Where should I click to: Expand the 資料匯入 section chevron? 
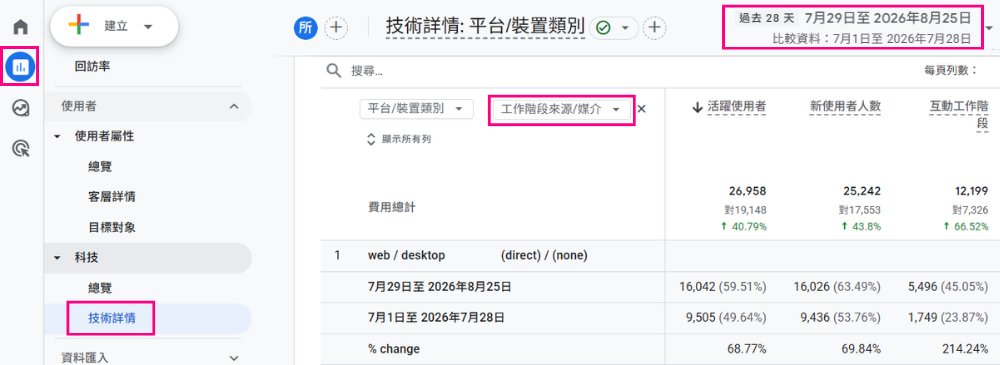[233, 358]
